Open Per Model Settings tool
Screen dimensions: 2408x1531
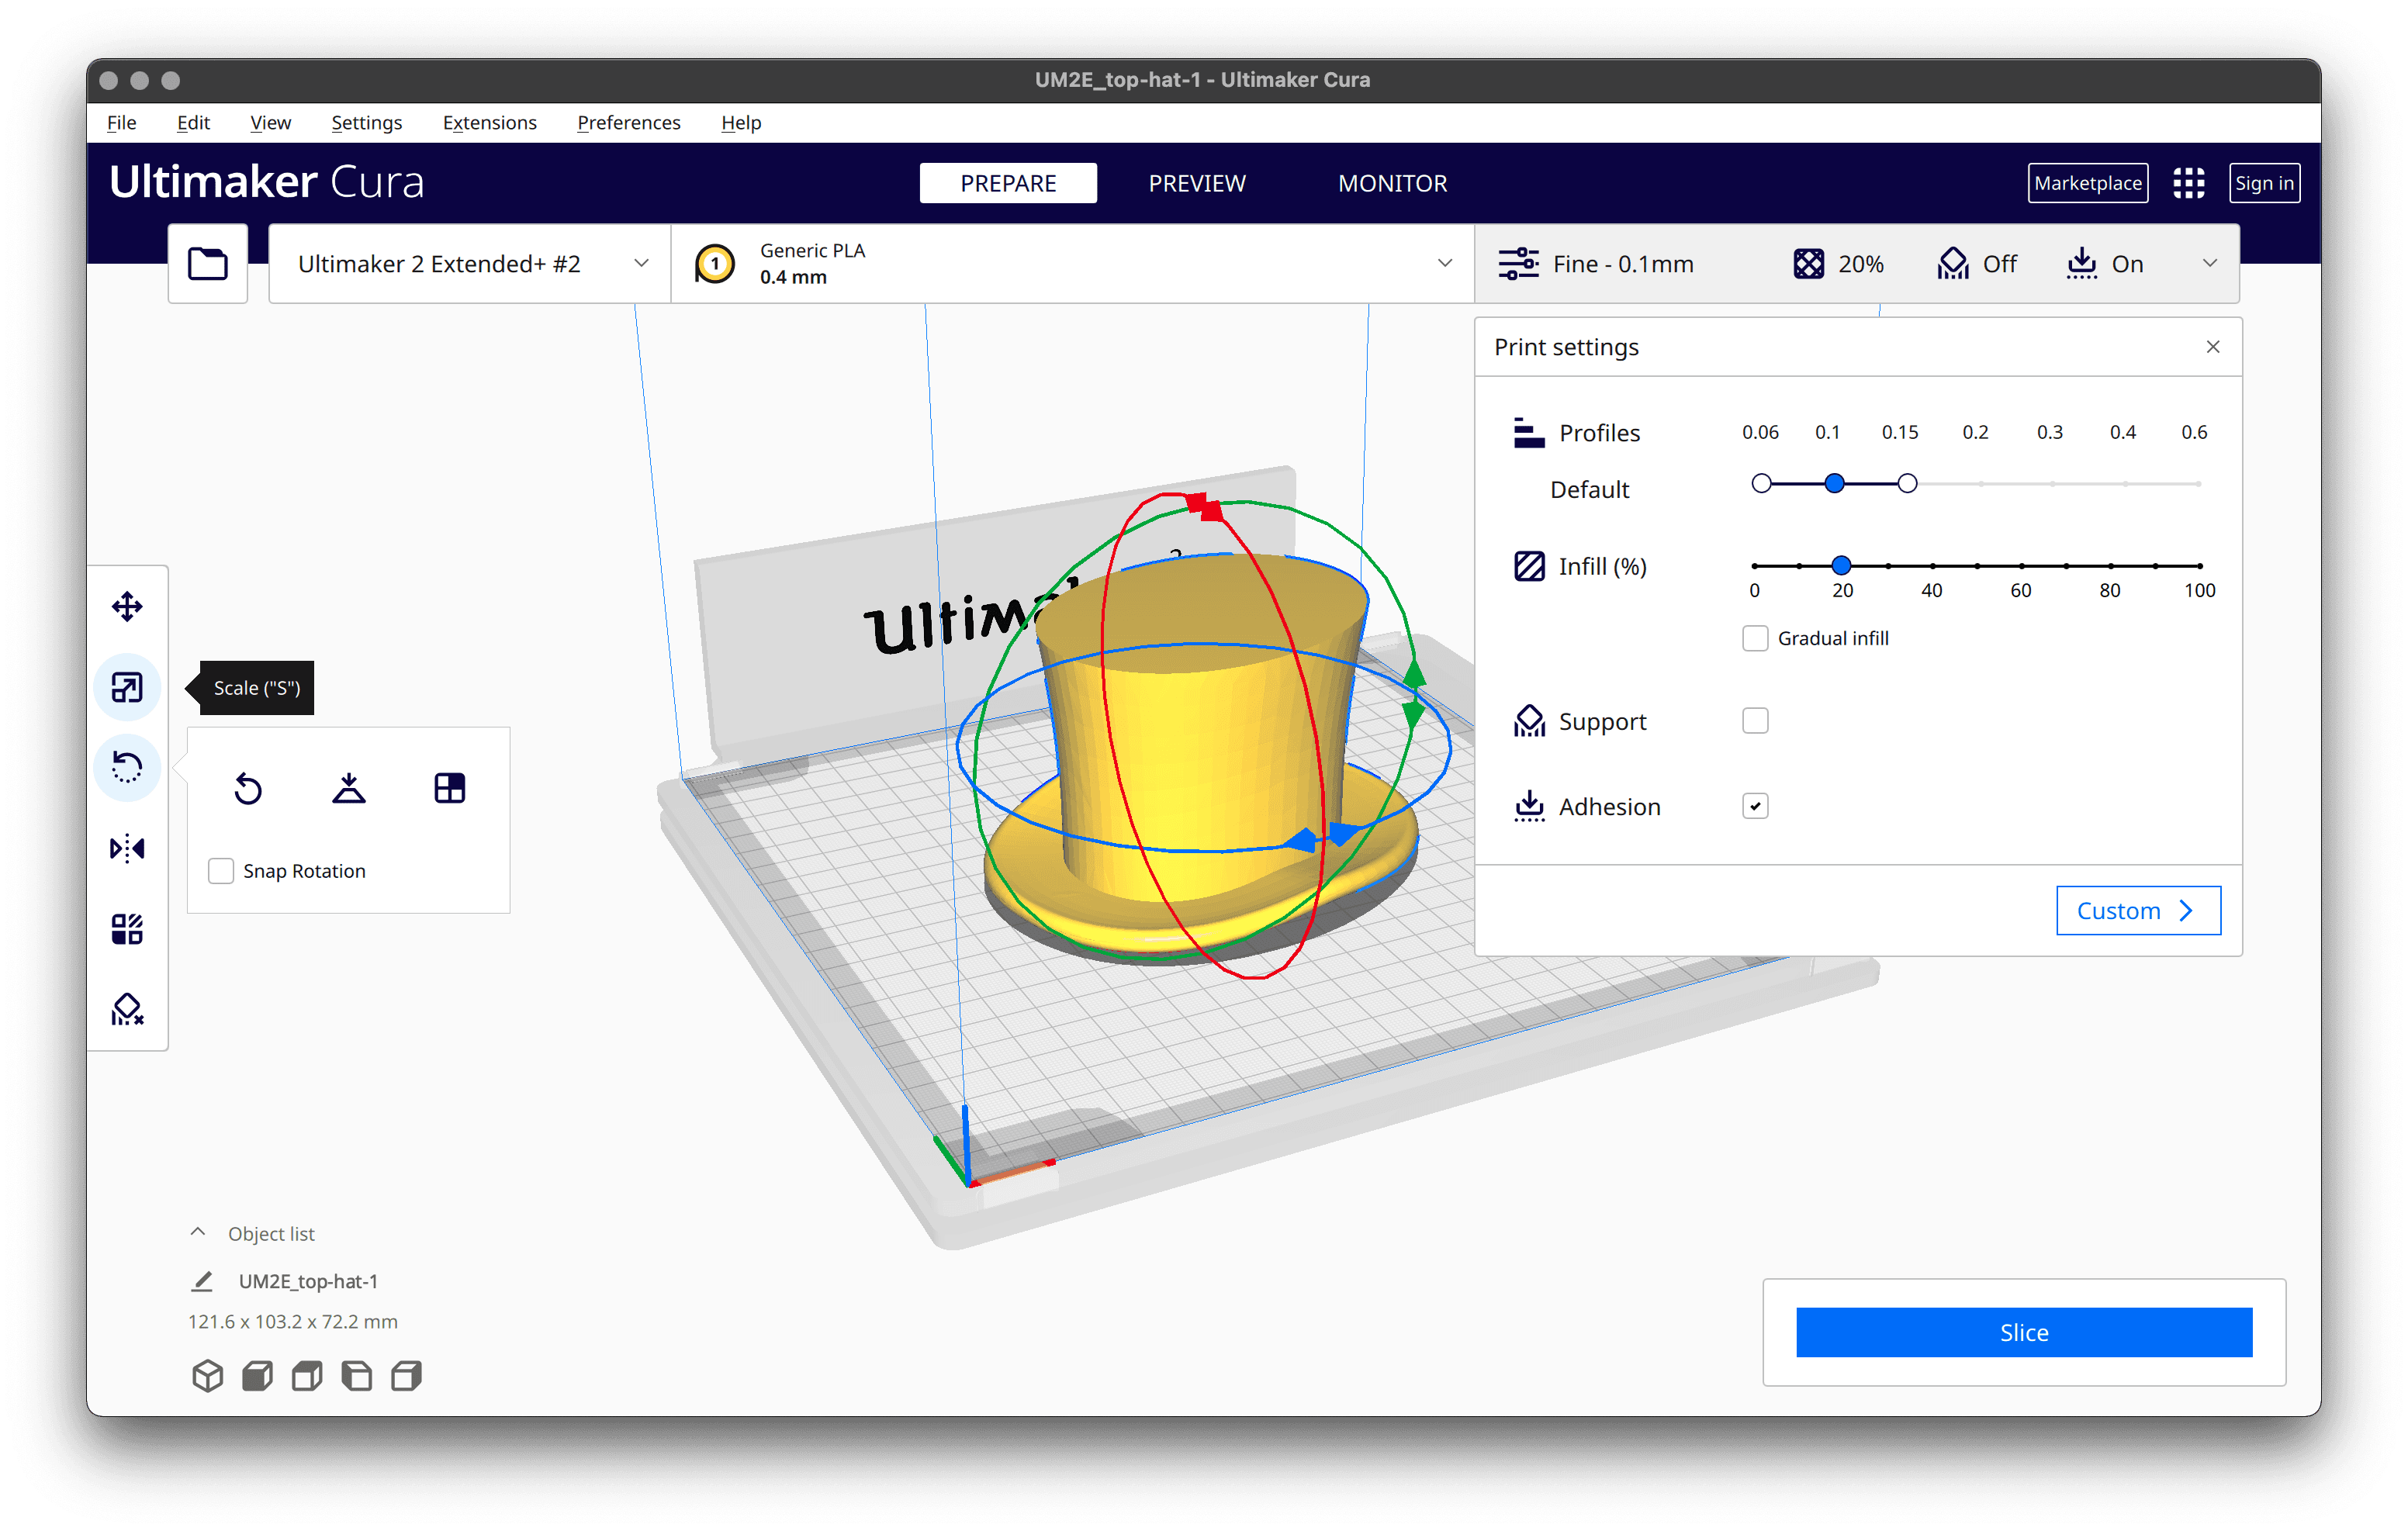point(127,930)
